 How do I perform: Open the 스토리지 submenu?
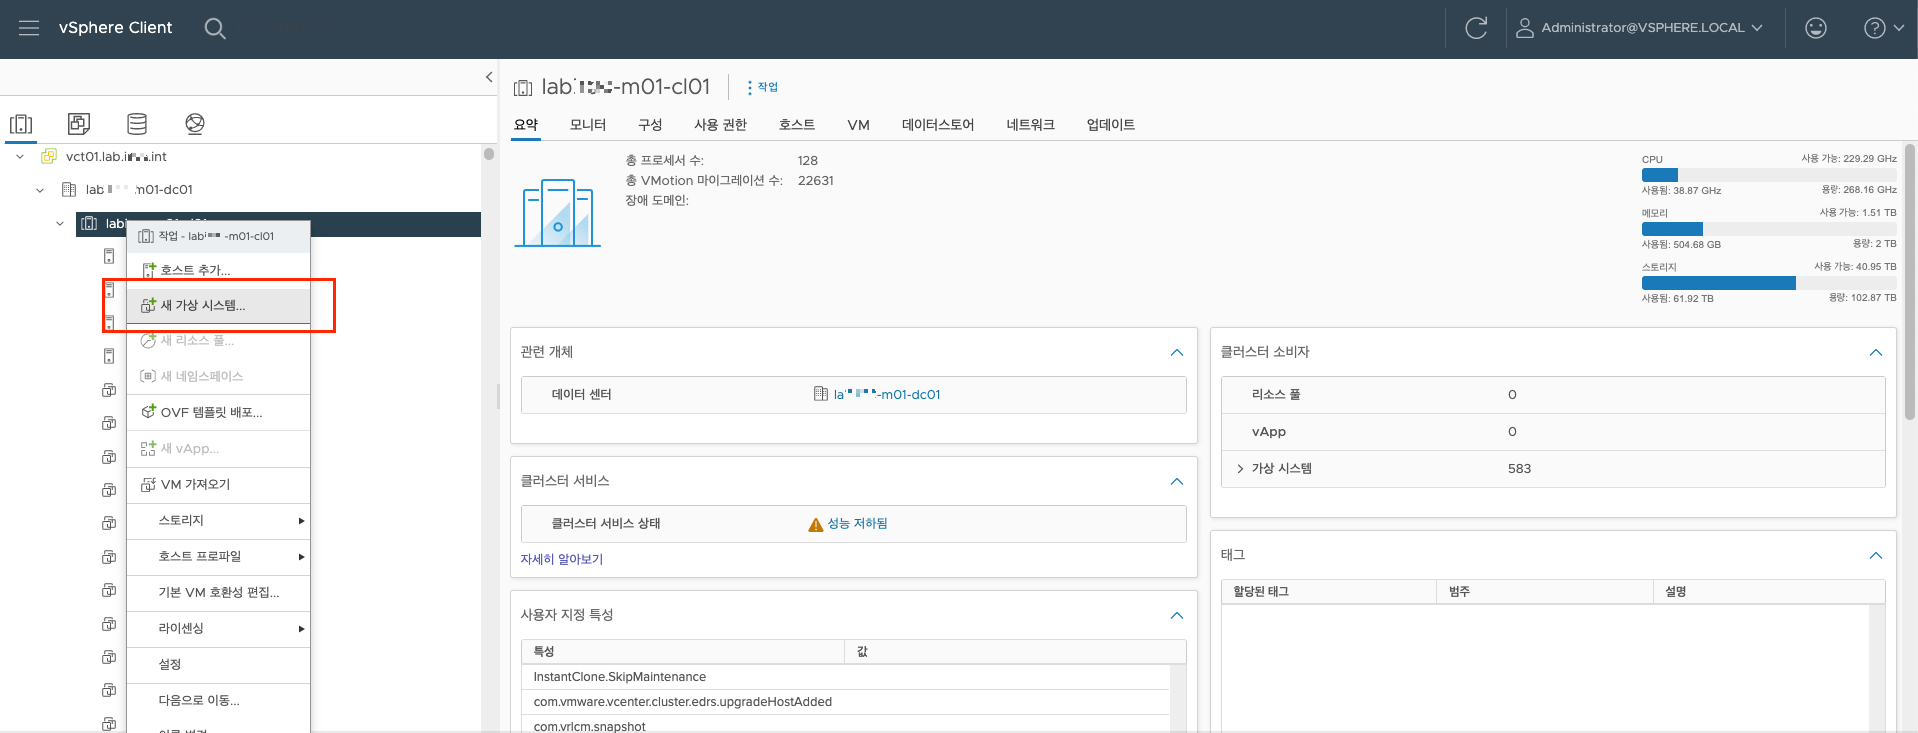(218, 520)
